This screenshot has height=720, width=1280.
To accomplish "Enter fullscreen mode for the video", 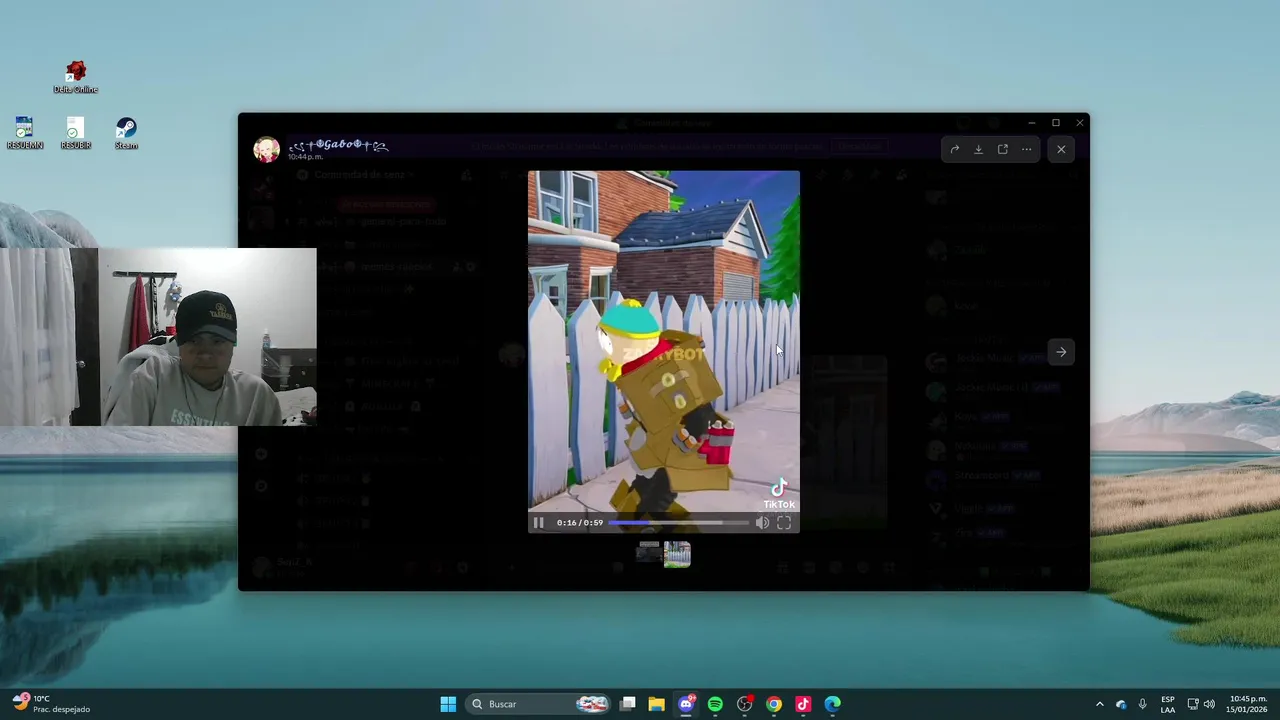I will click(784, 523).
